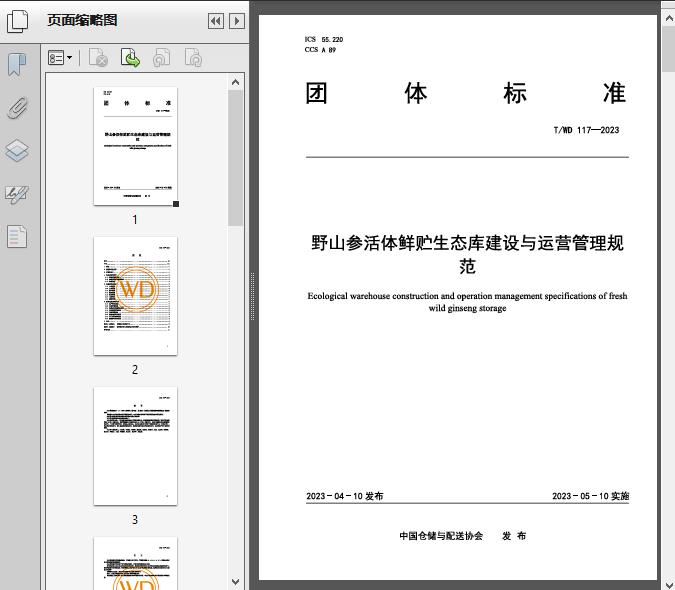This screenshot has width=675, height=590.
Task: Open the Signatures panel
Action: pyautogui.click(x=17, y=194)
